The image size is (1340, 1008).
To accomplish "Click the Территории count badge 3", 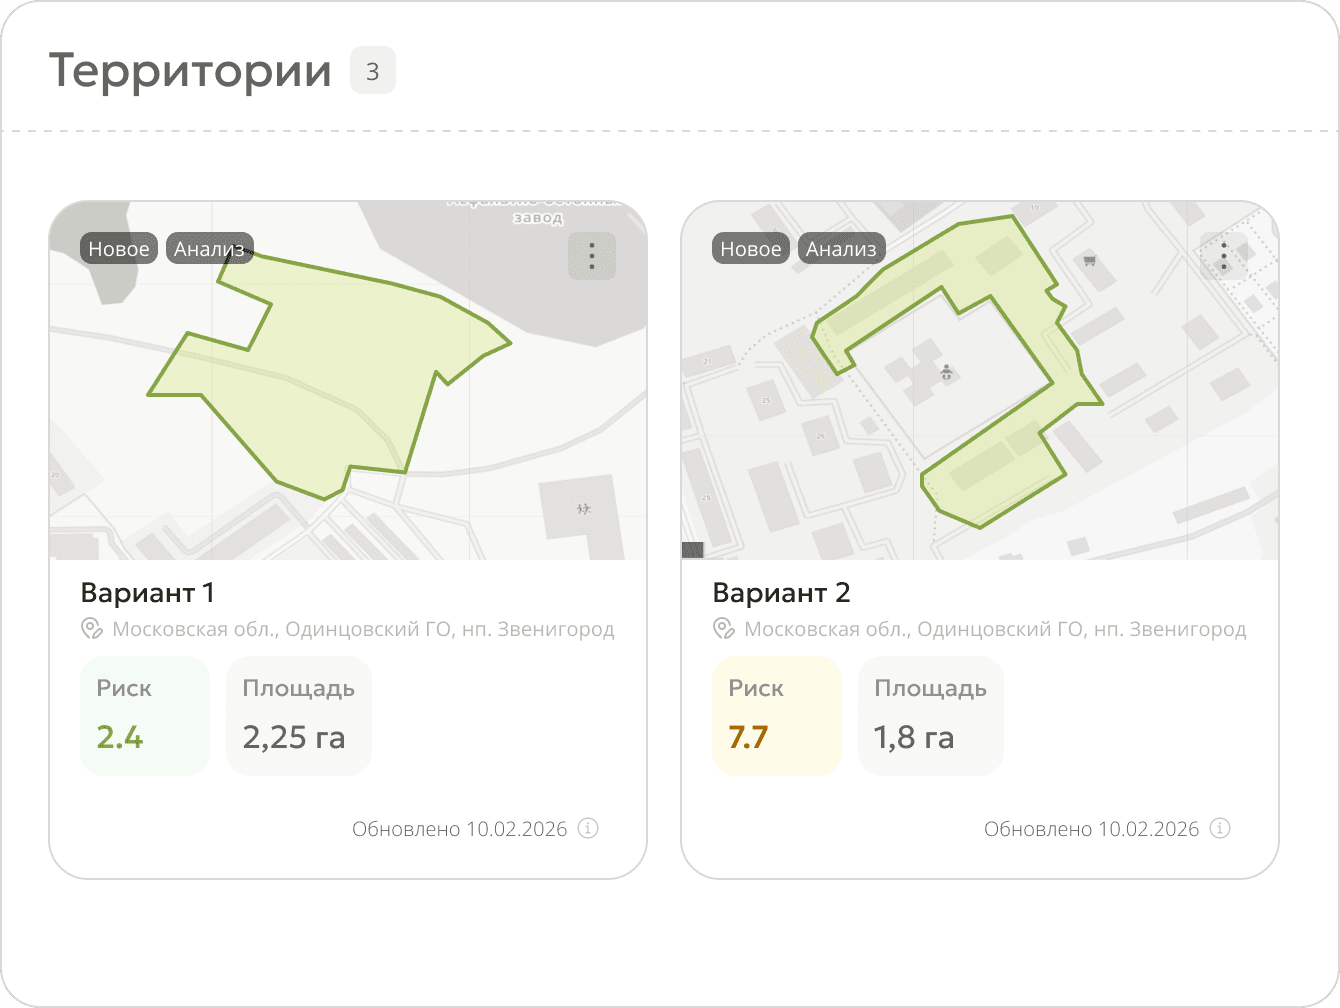I will [373, 71].
